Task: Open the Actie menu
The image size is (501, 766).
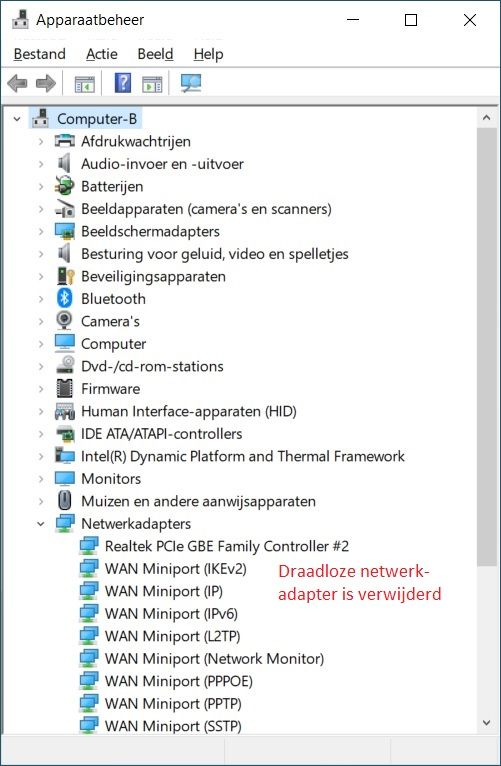Action: click(102, 54)
